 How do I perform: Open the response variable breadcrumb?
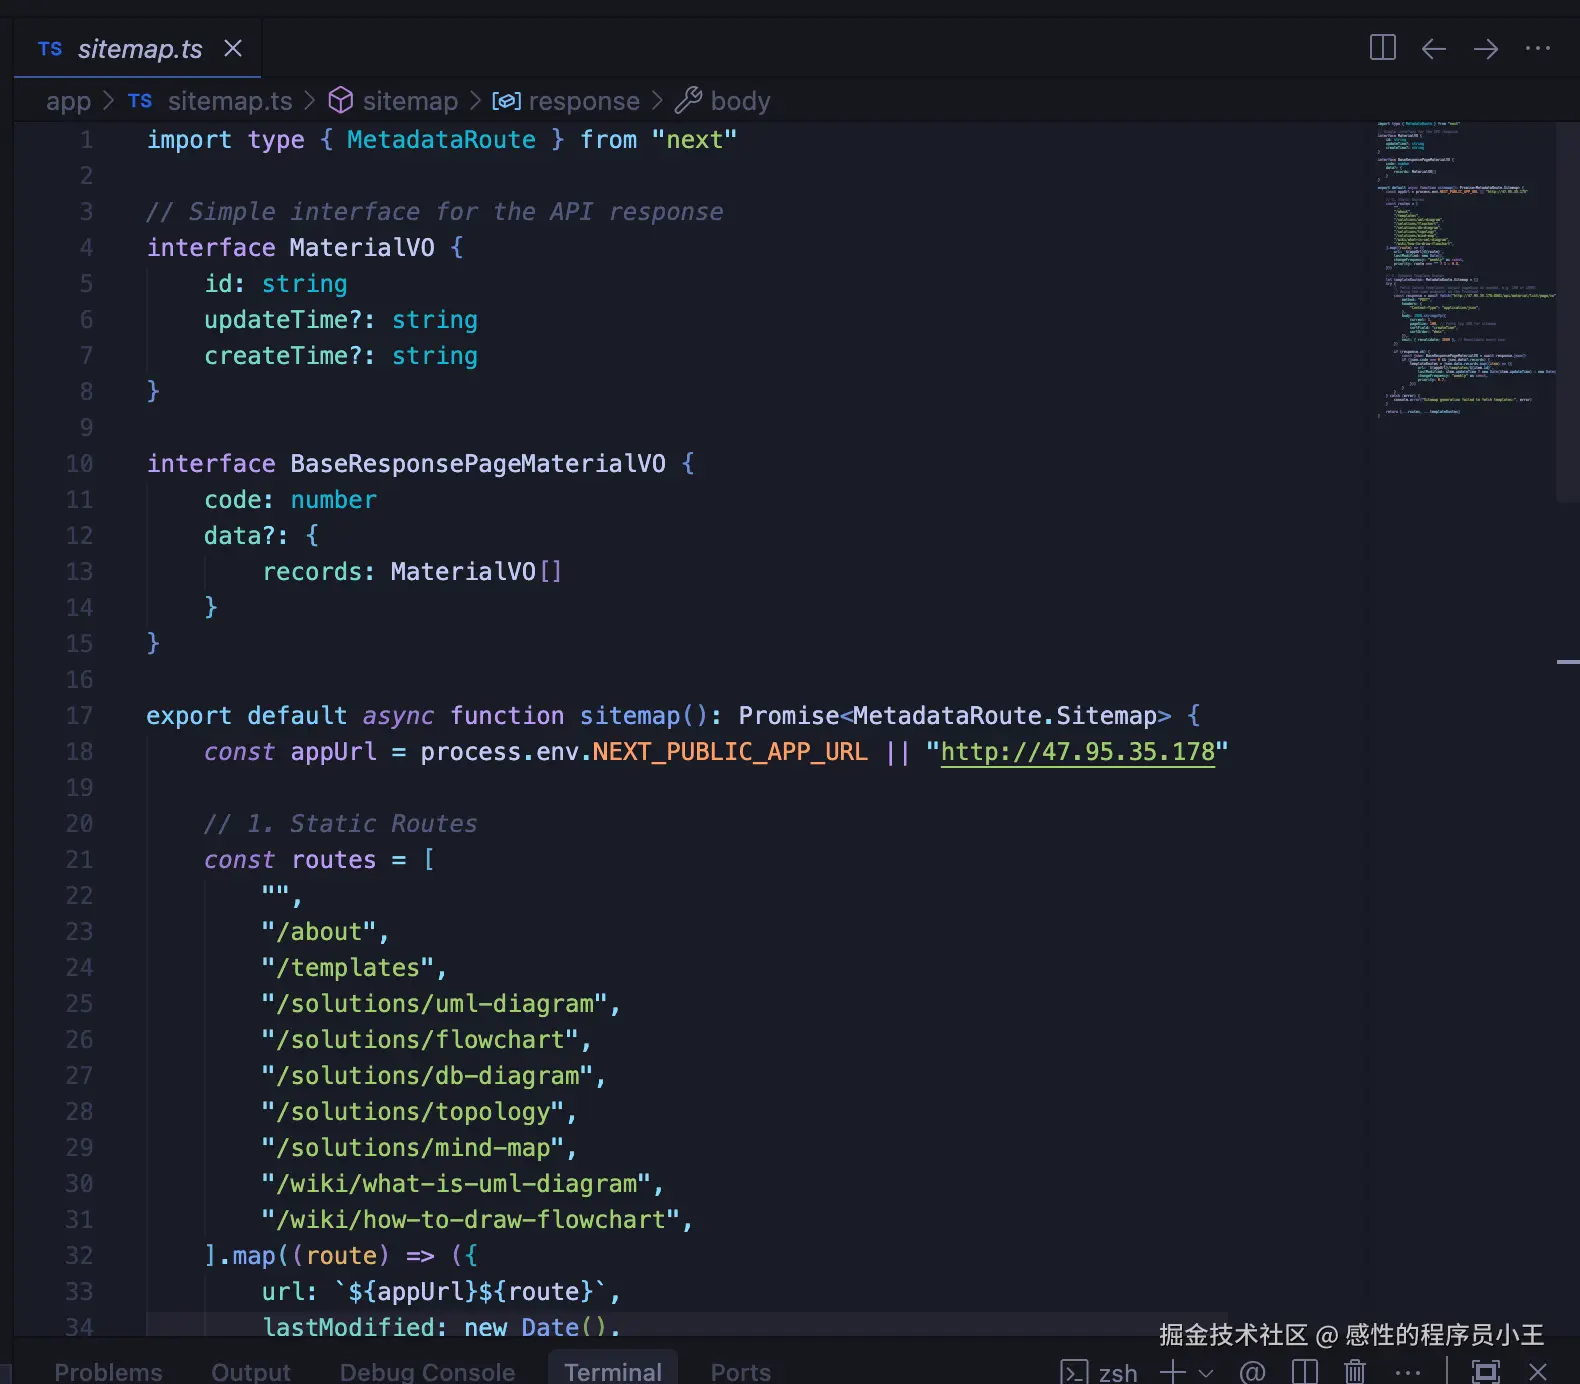point(584,101)
